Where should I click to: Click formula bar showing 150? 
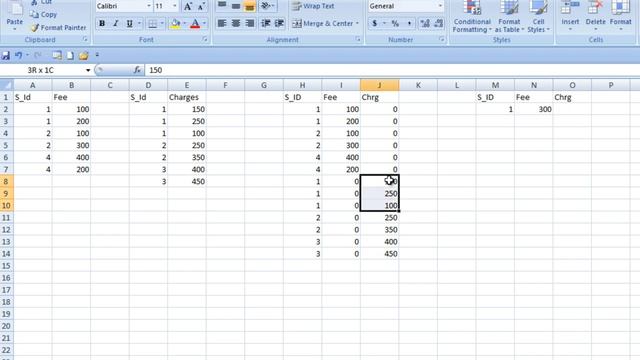tap(392, 70)
